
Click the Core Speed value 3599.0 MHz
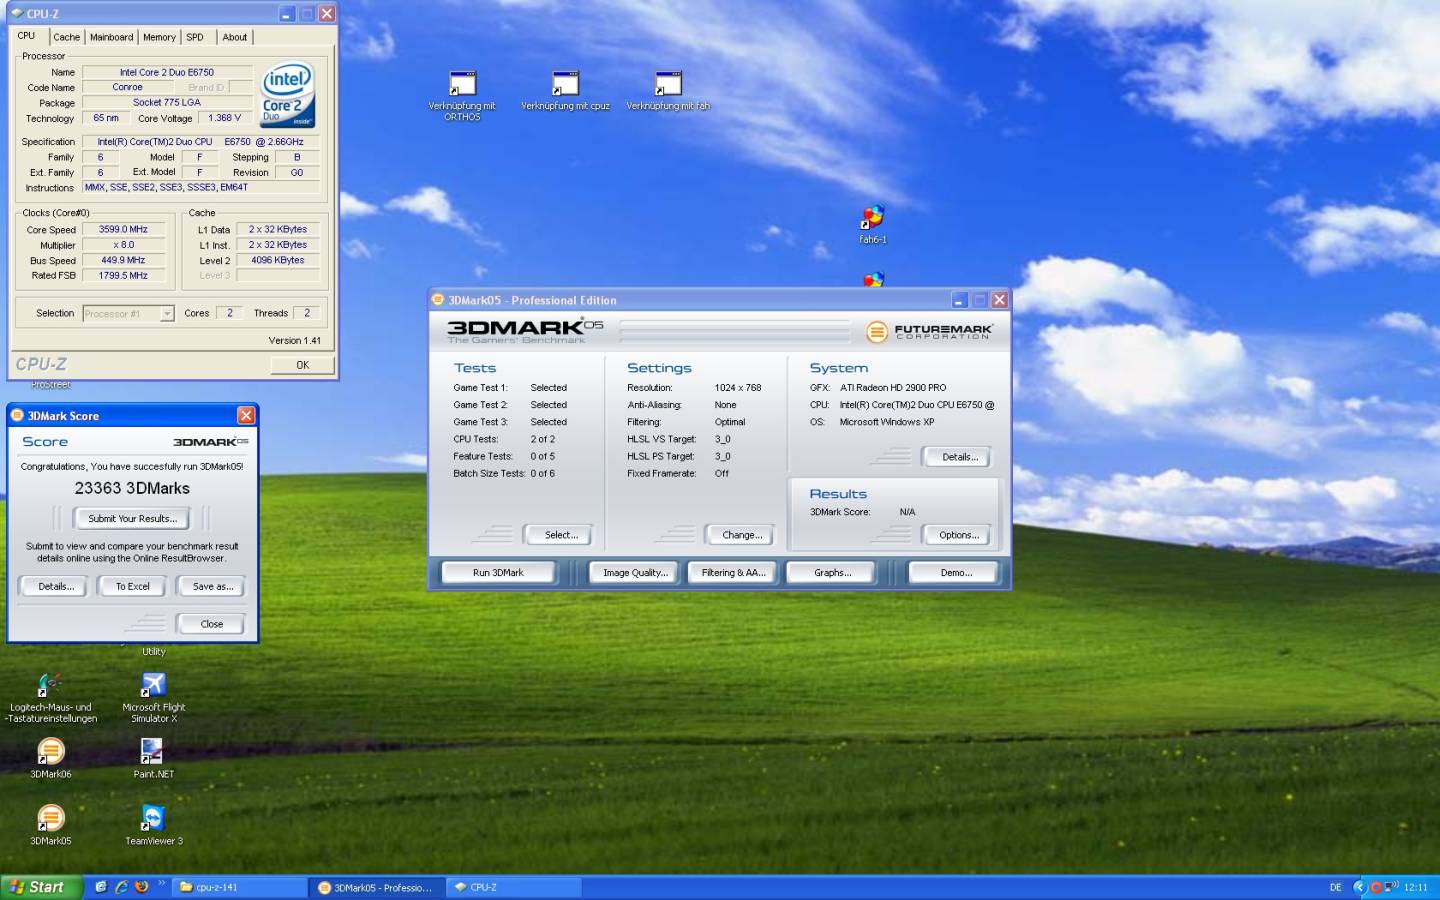coord(124,229)
